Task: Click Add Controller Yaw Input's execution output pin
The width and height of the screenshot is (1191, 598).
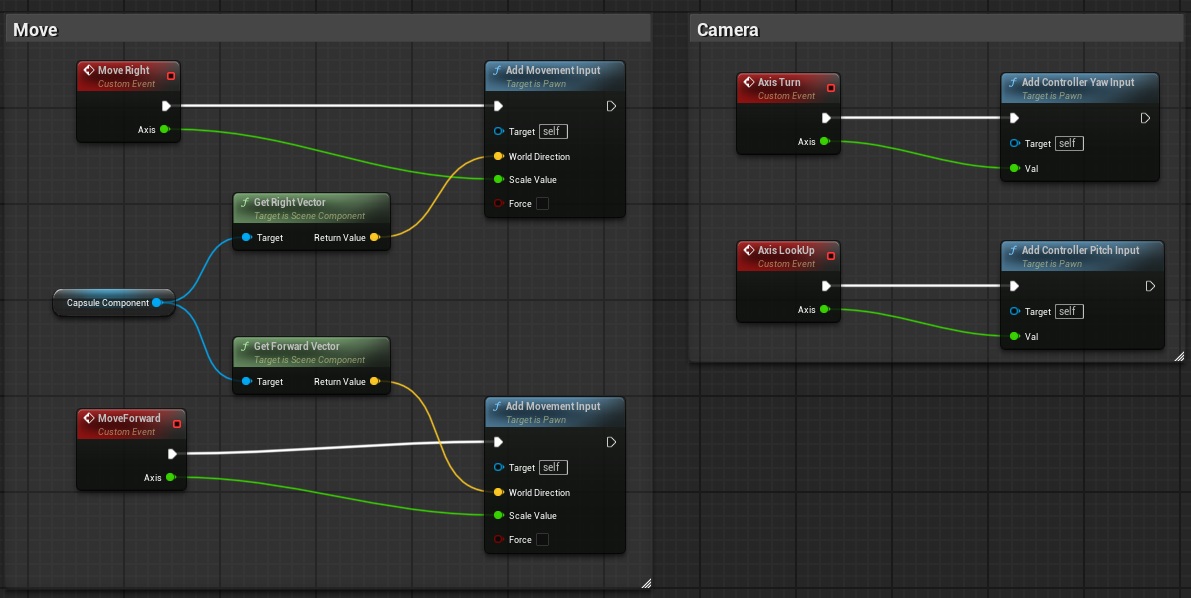Action: (1145, 118)
